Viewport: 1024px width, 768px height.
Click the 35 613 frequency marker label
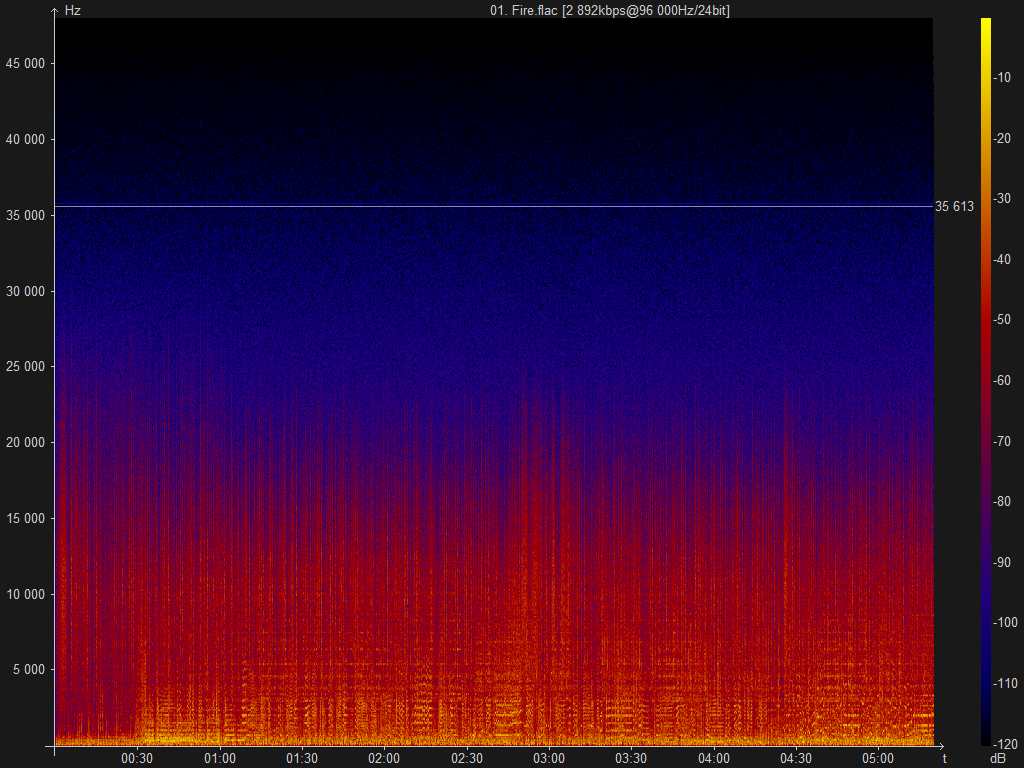954,206
